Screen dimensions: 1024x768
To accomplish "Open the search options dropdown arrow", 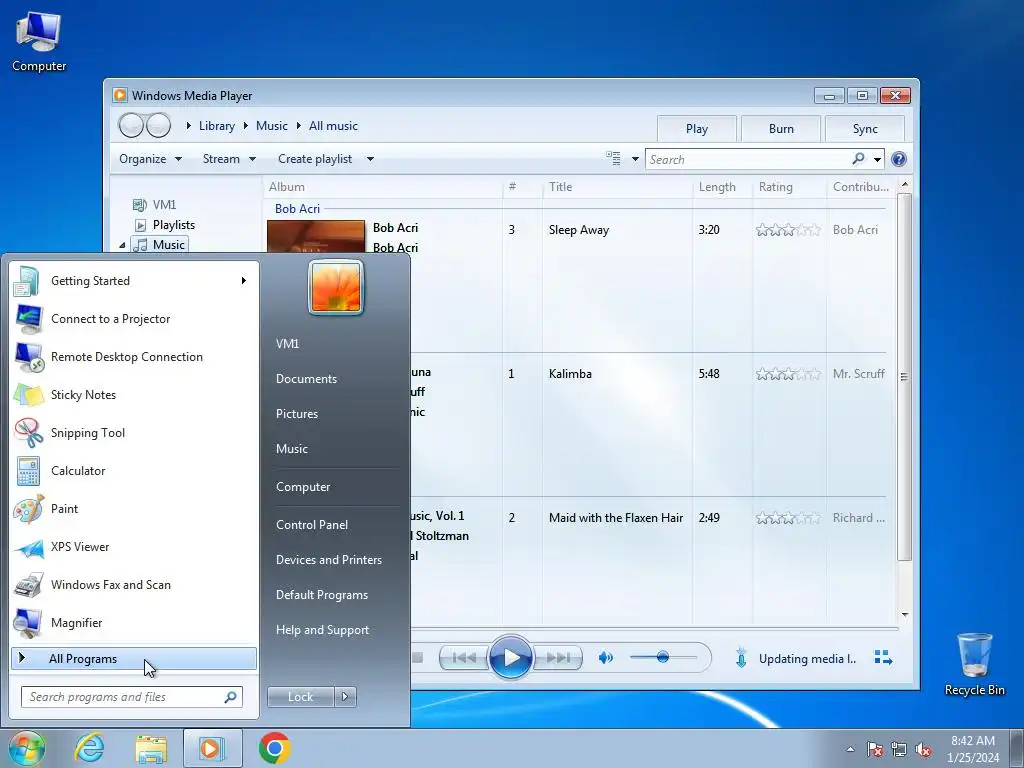I will click(x=877, y=159).
